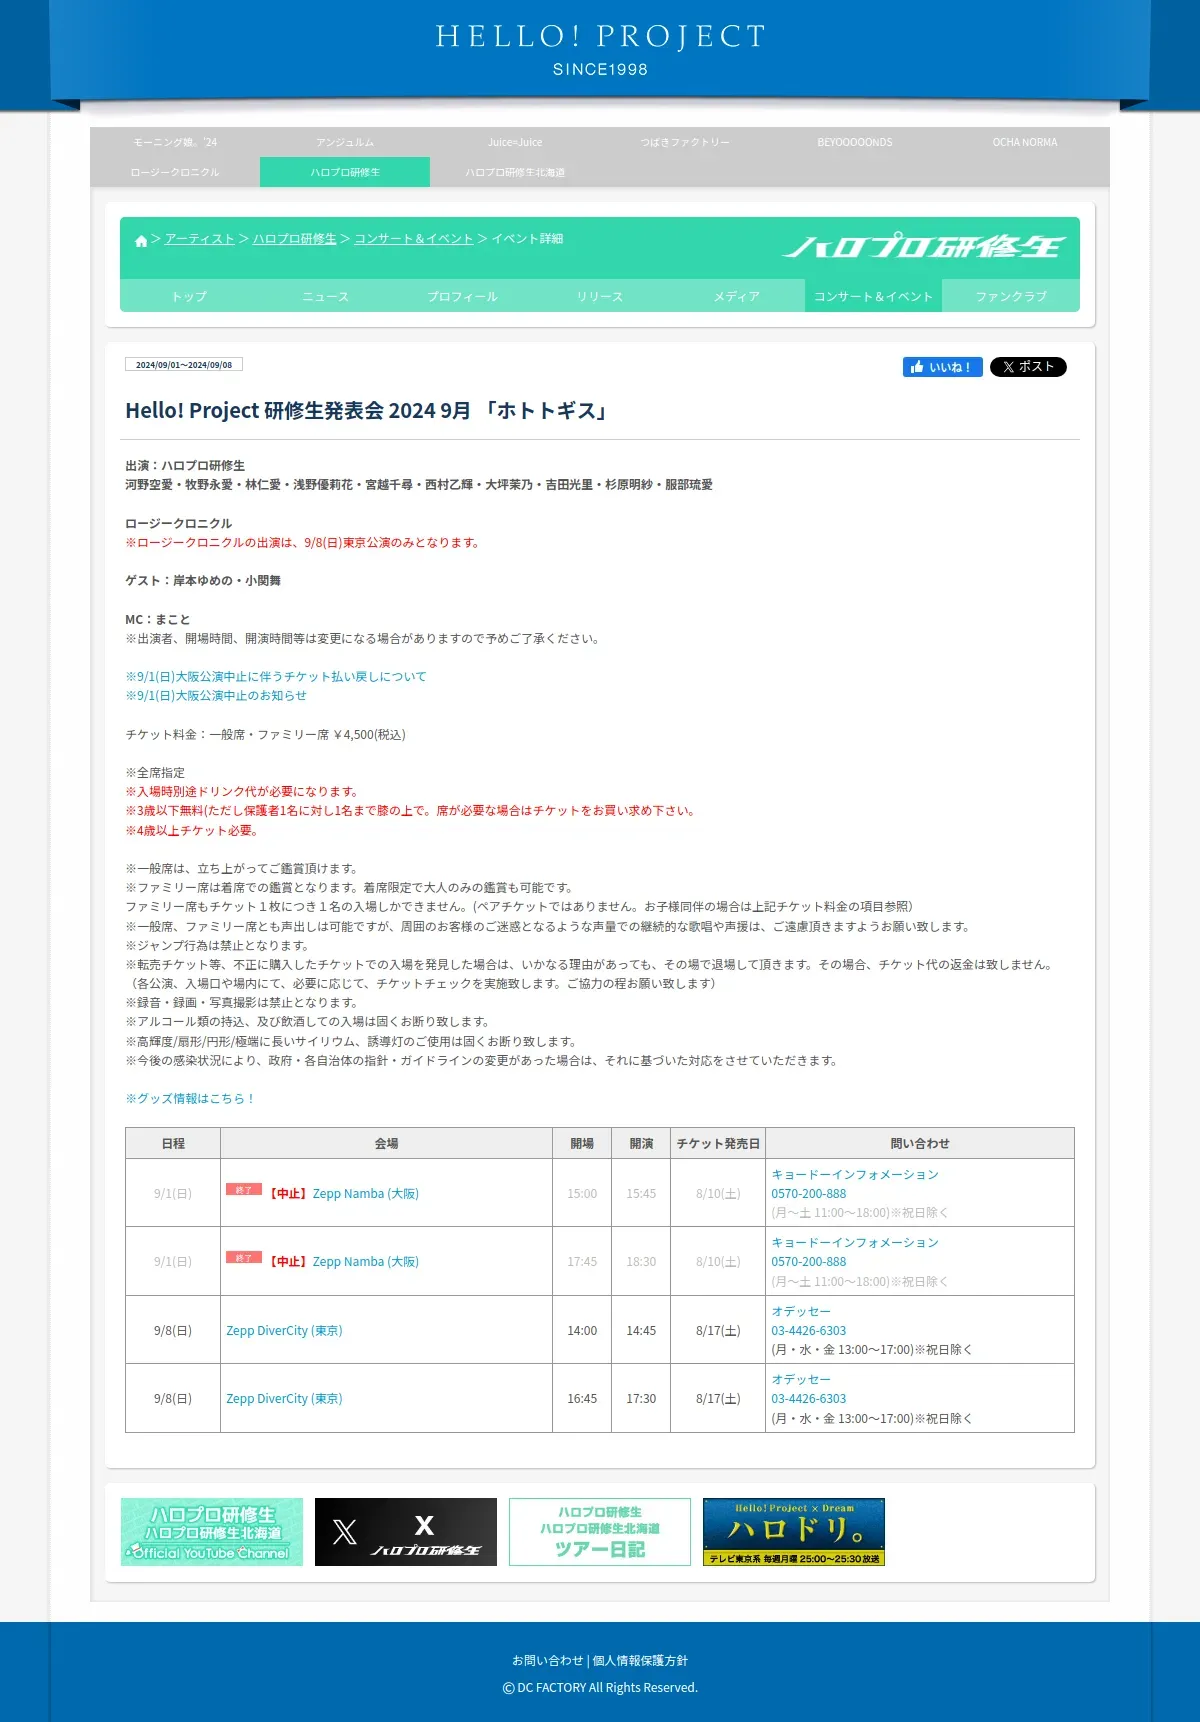
Task: Open the ハロプロ研修生北海道 artist tab
Action: point(515,172)
